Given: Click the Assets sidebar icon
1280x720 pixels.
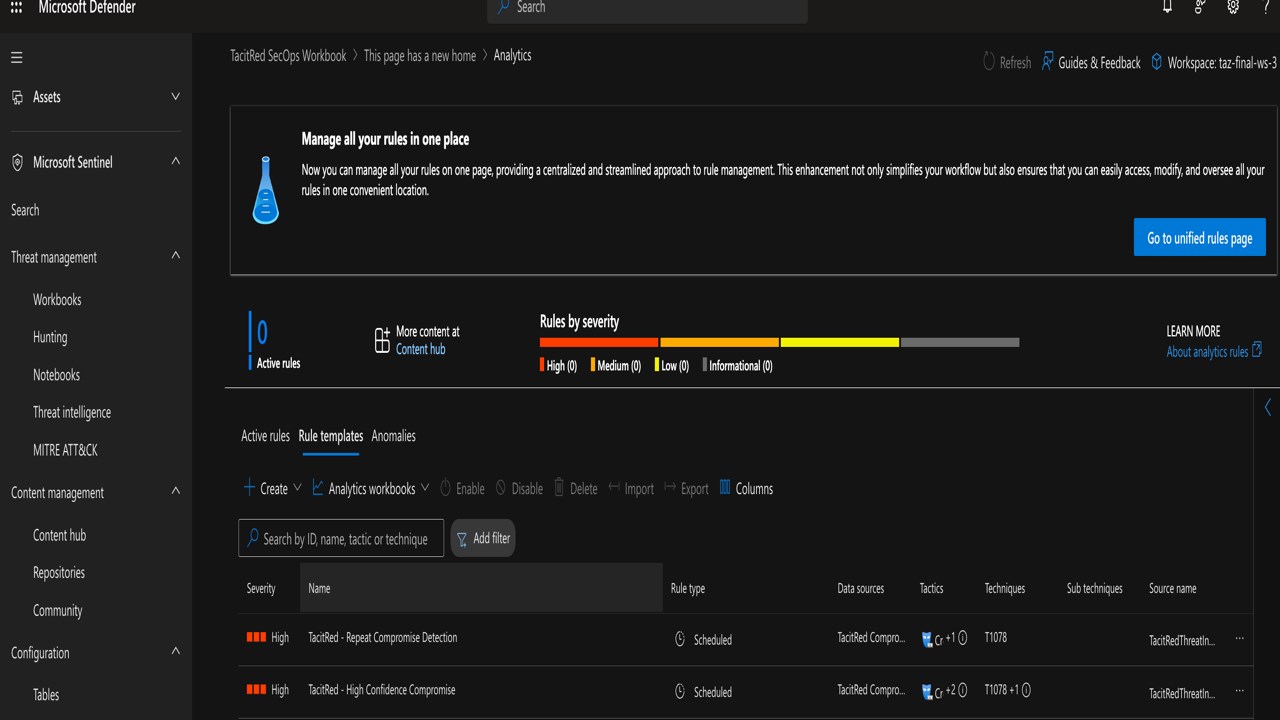Looking at the screenshot, I should (x=17, y=97).
